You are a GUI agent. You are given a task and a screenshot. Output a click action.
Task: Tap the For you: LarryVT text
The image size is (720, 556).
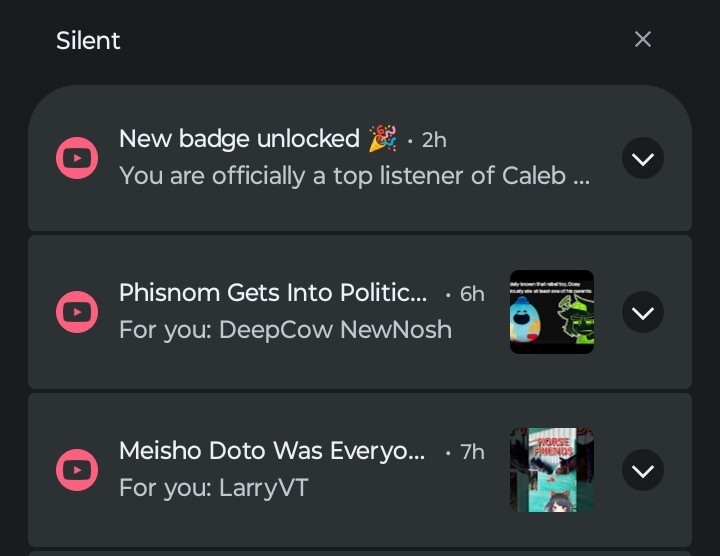pos(213,488)
